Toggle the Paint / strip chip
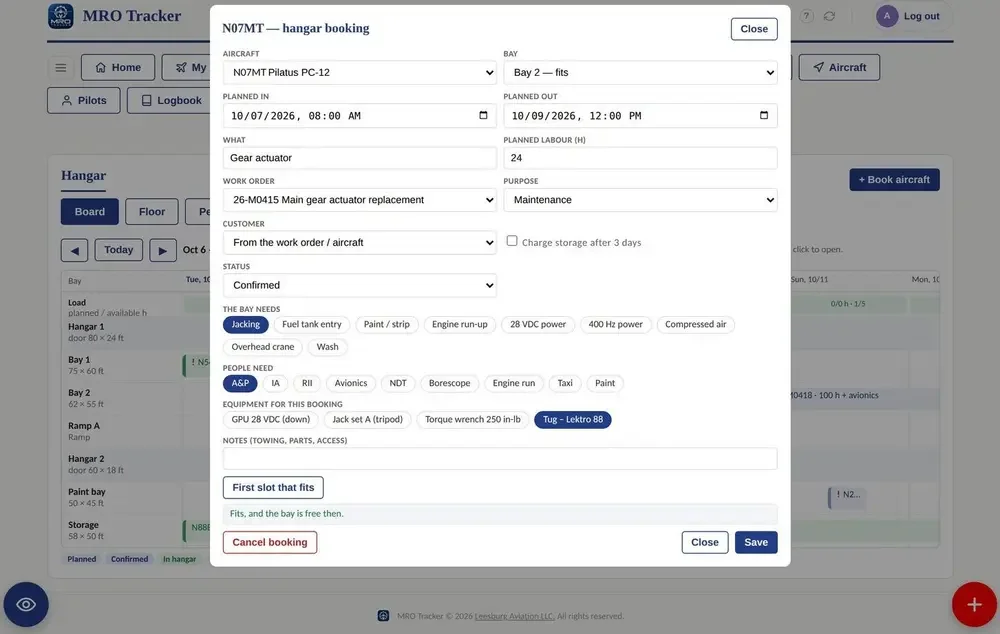 pos(386,324)
